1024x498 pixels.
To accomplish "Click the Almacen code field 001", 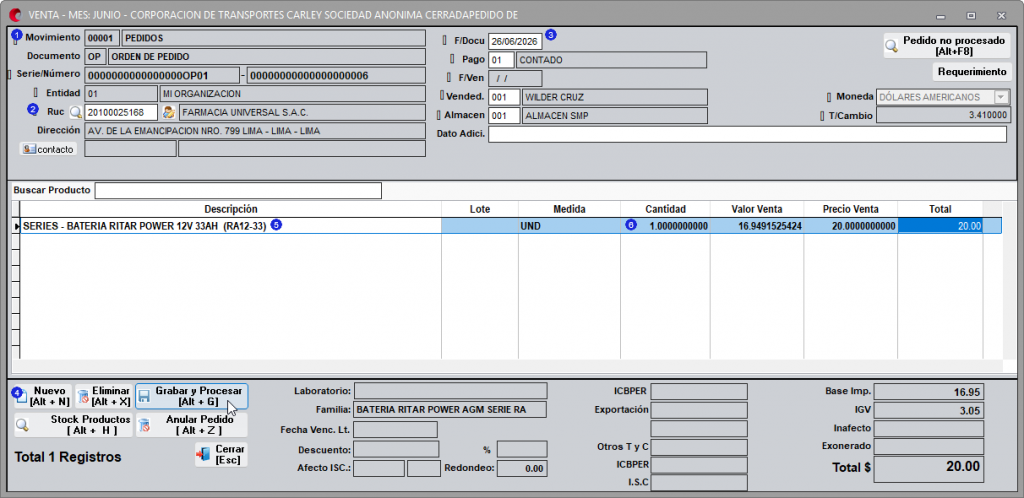I will pyautogui.click(x=504, y=116).
